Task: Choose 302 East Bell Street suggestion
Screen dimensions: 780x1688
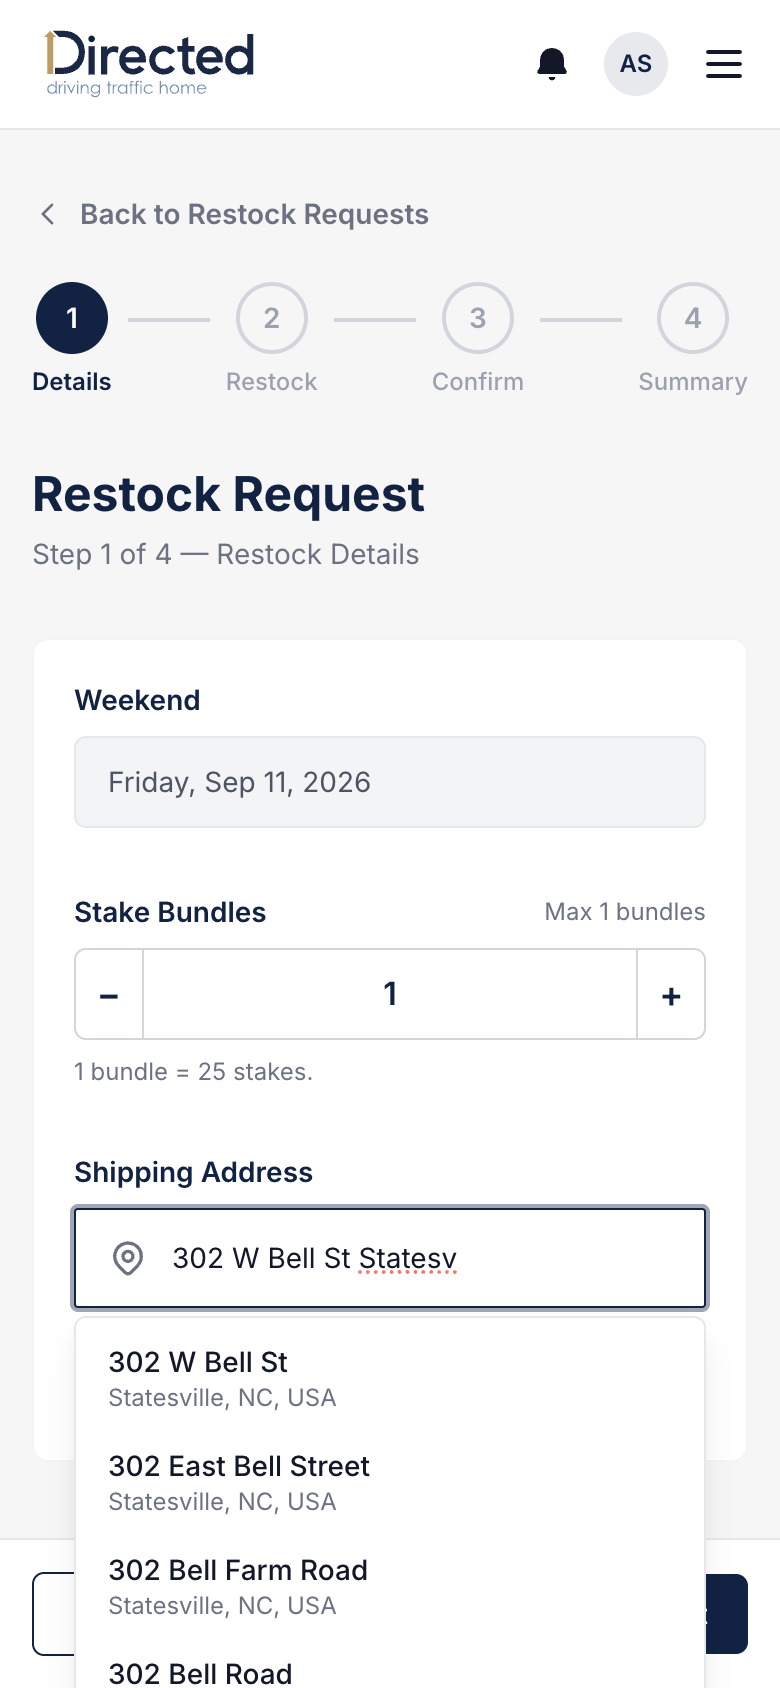Action: click(390, 1482)
